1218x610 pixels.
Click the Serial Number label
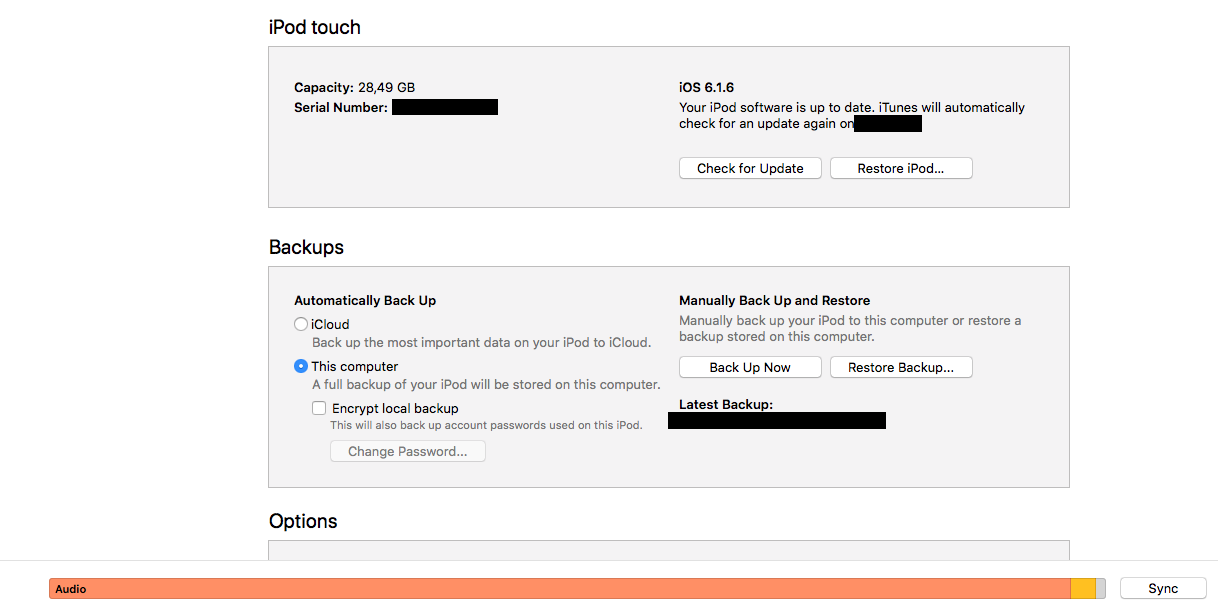[341, 107]
